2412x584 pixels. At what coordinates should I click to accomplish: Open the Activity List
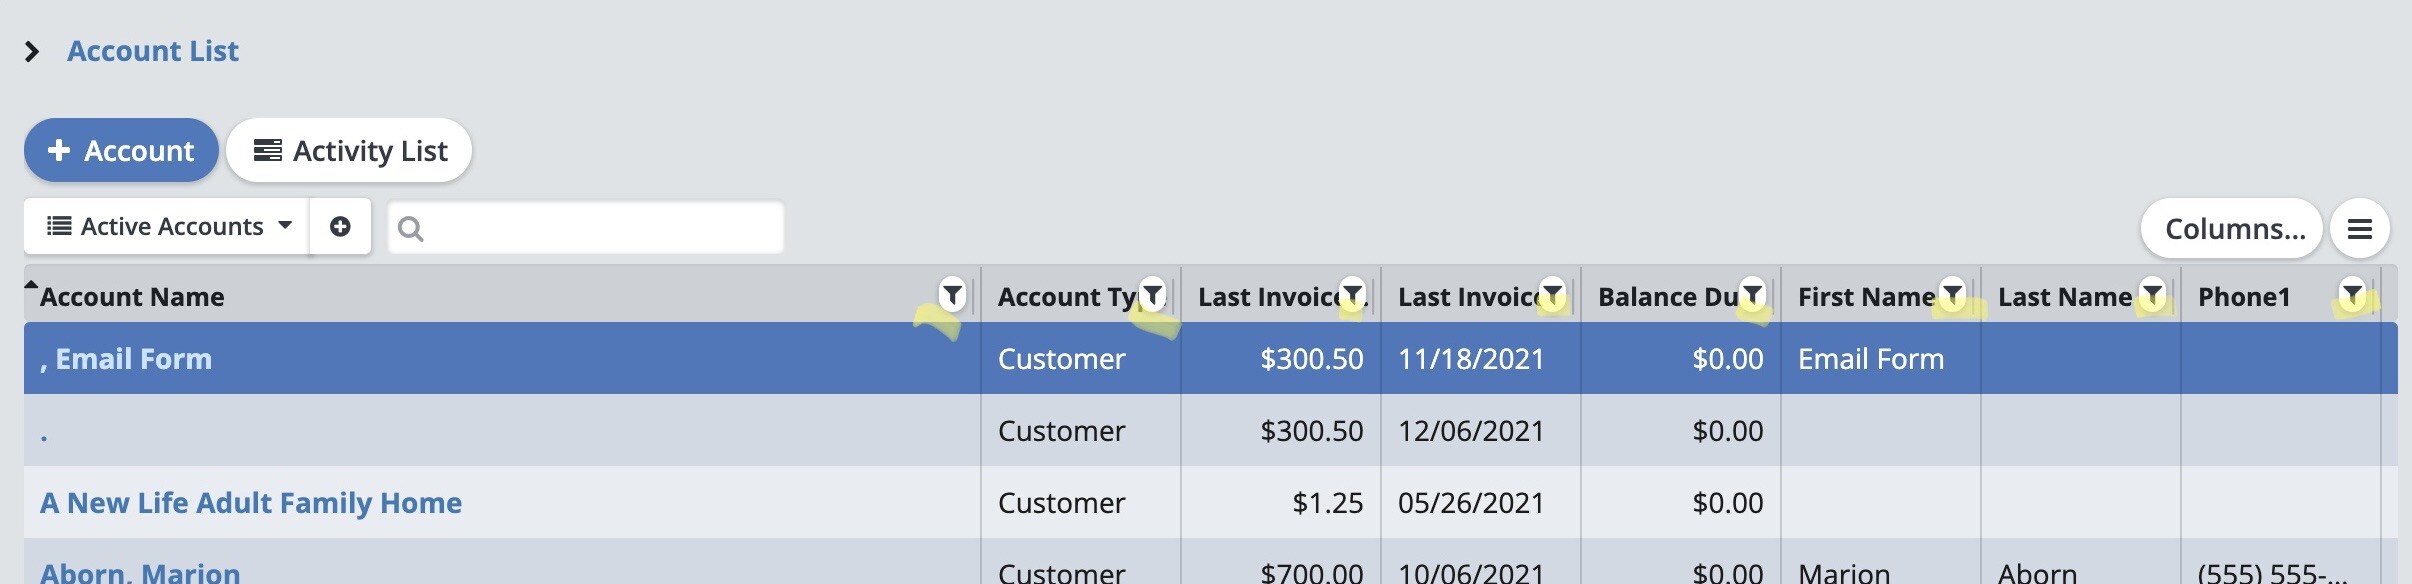tap(349, 151)
